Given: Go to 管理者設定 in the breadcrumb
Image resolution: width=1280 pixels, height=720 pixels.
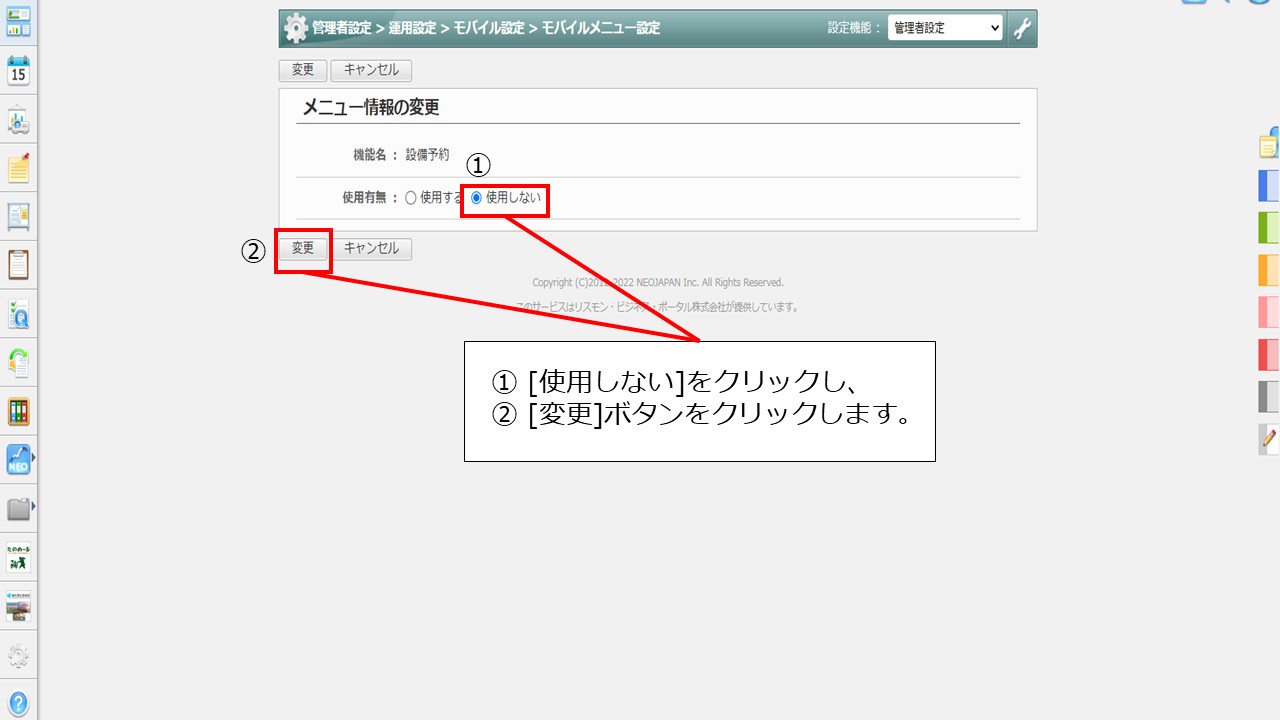Looking at the screenshot, I should [341, 28].
